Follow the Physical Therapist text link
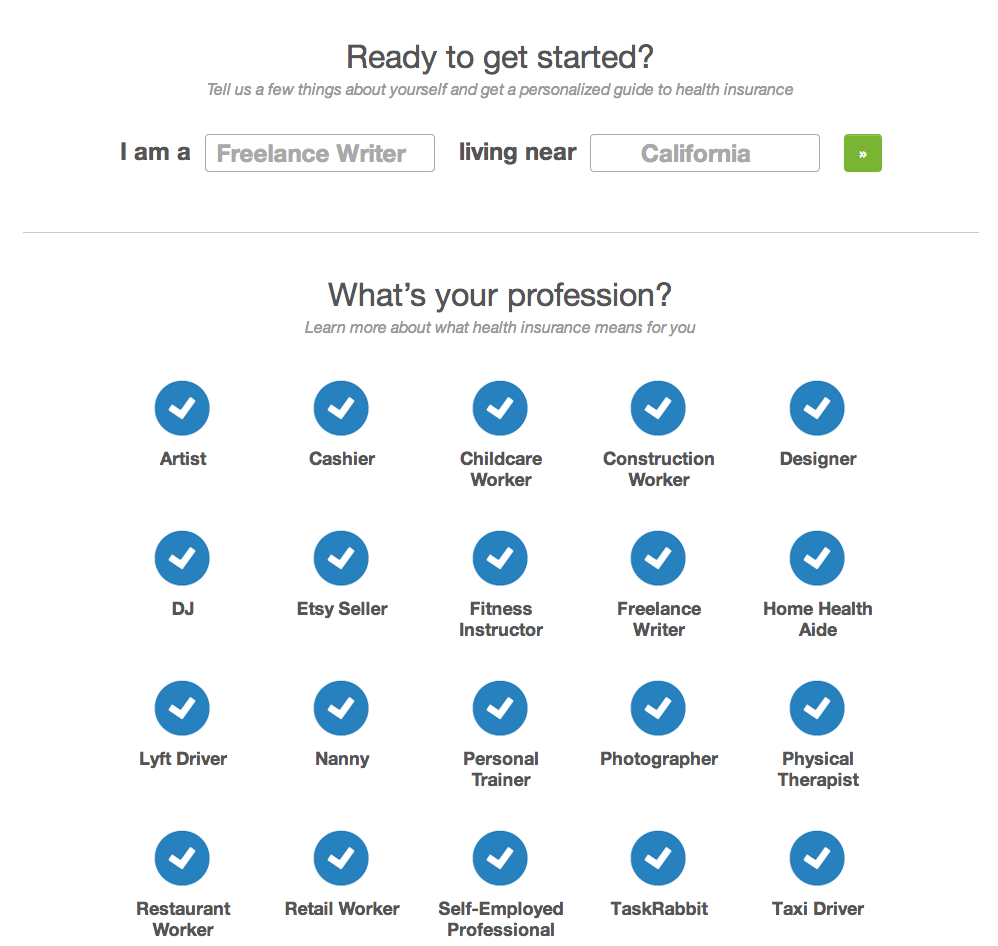Viewport: 998px width, 946px height. [818, 769]
